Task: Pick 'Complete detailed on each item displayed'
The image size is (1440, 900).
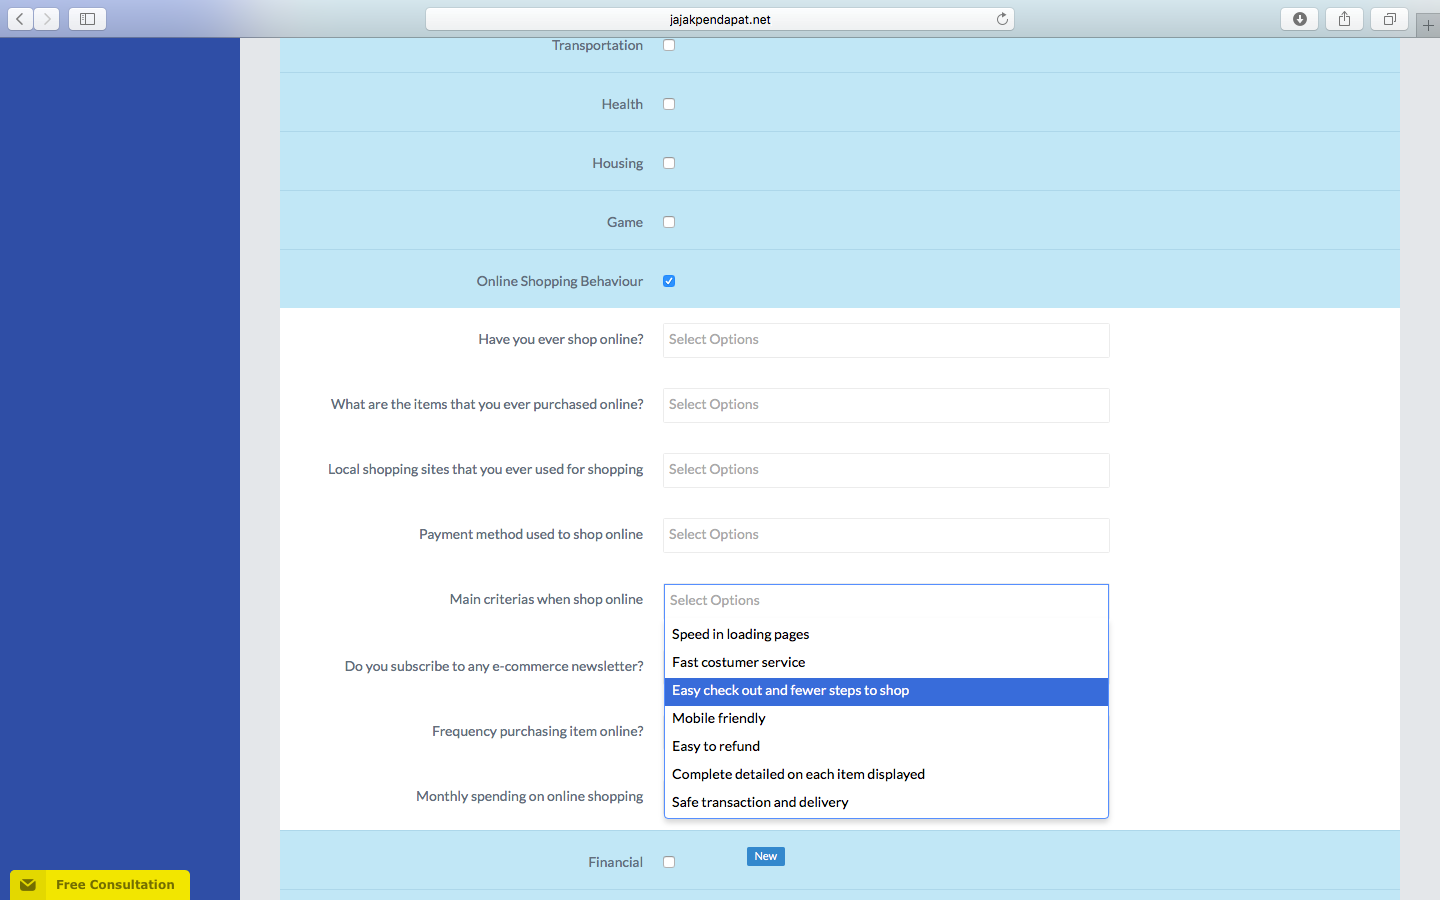Action: click(x=886, y=774)
